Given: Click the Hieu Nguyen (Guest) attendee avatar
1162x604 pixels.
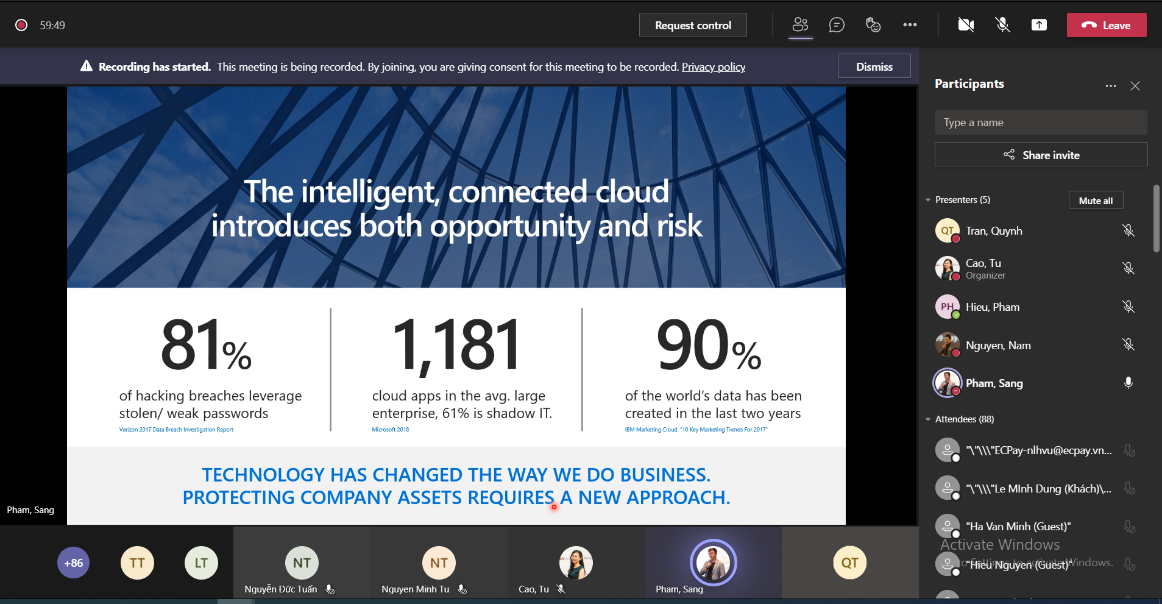Looking at the screenshot, I should [947, 564].
